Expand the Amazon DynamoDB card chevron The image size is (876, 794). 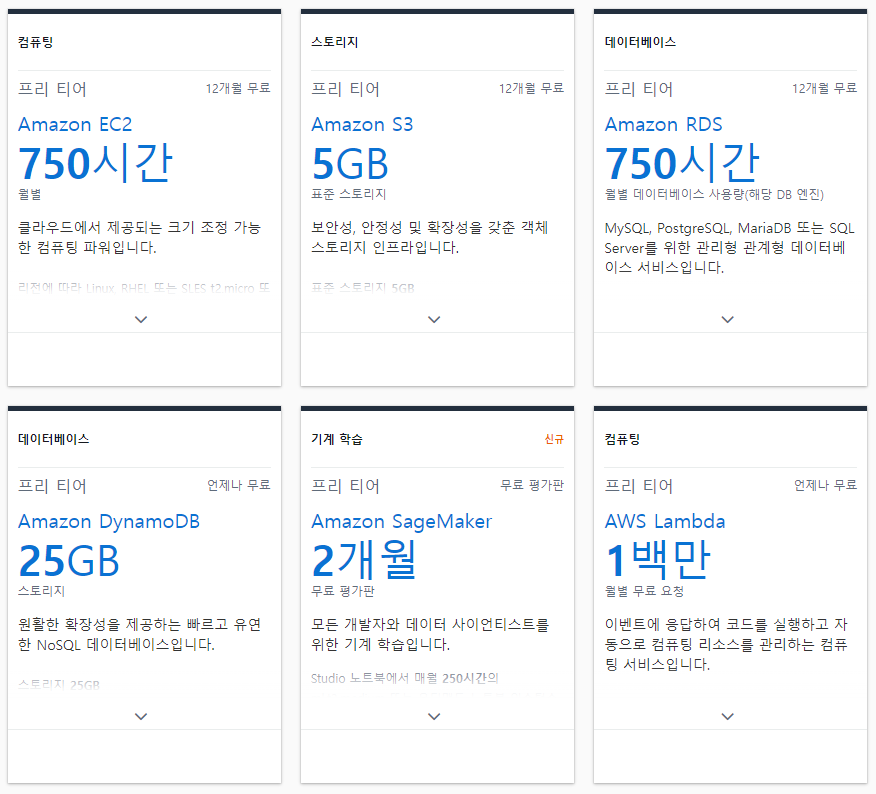click(x=141, y=716)
